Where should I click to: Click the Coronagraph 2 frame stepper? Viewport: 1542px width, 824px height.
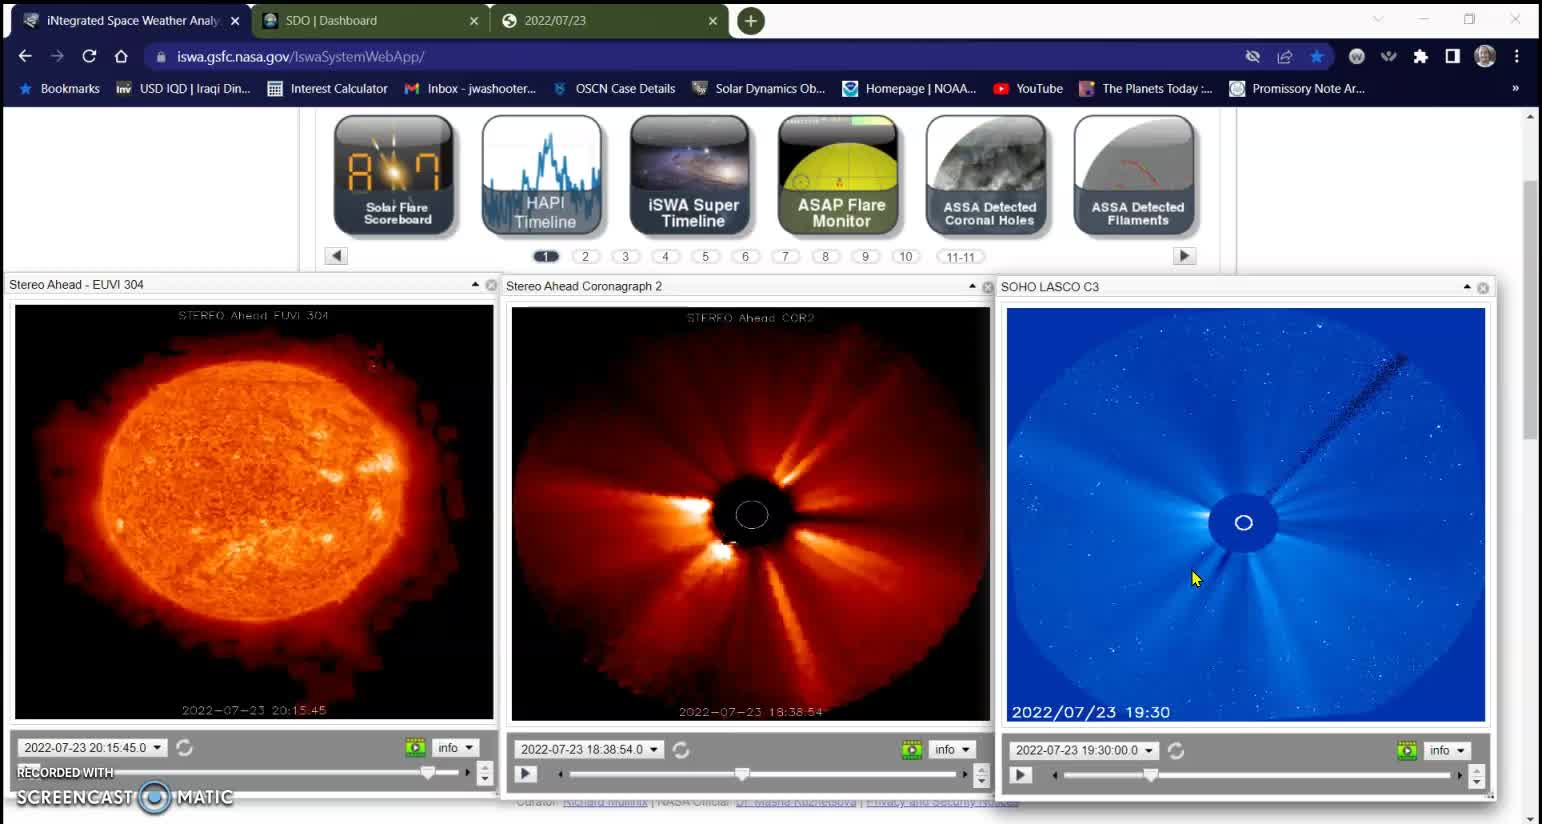(981, 775)
